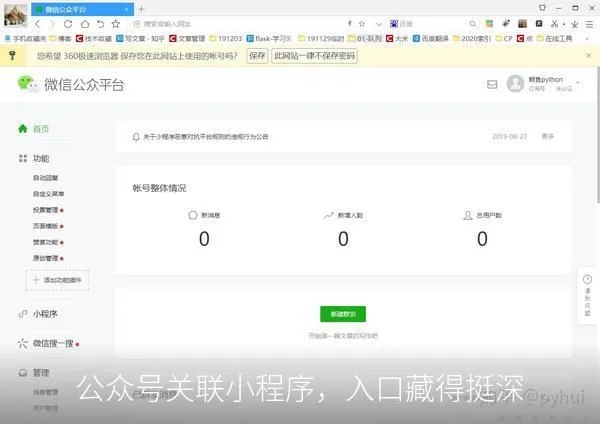The height and width of the screenshot is (424, 600).
Task: Open the colorful grid extension icon
Action: tap(489, 24)
